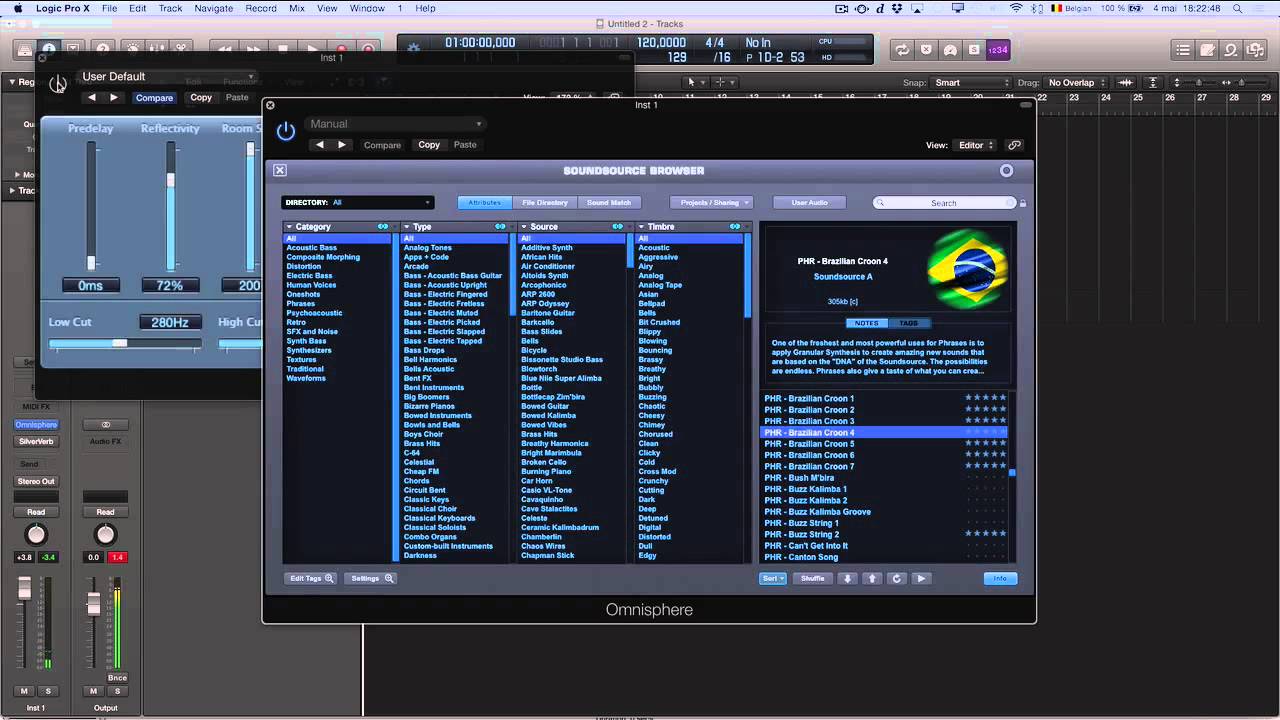Switch to Attributes tab
The height and width of the screenshot is (720, 1280).
click(485, 203)
